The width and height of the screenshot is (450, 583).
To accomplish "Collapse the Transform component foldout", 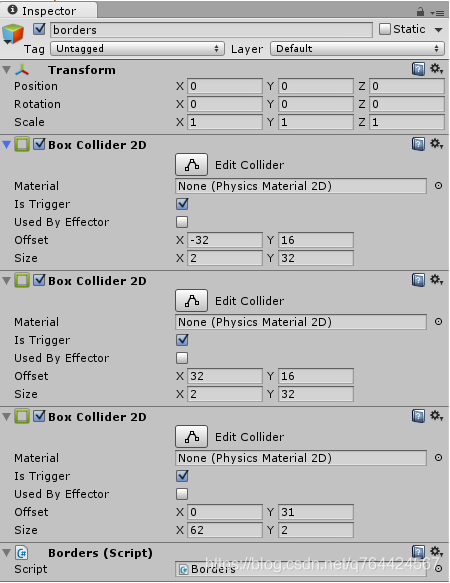I will (6, 70).
